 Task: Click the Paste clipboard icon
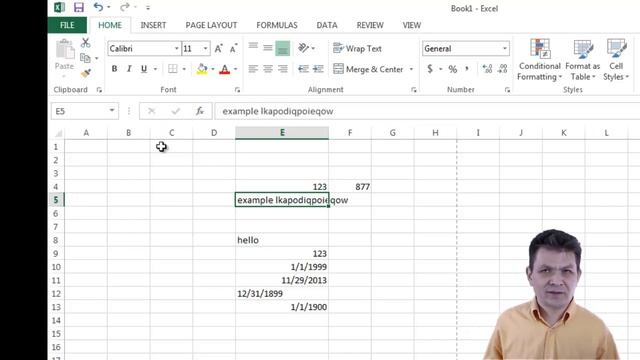[64, 50]
